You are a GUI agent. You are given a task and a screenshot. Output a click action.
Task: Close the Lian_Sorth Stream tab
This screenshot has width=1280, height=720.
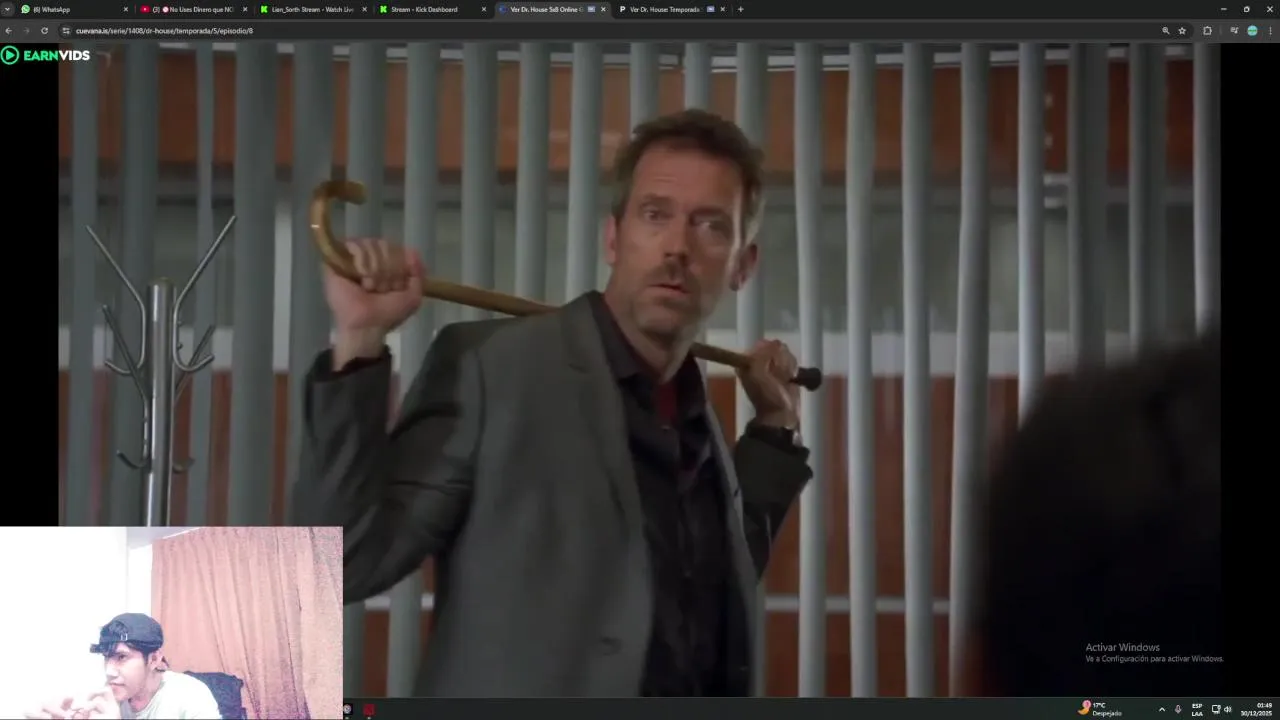coord(364,9)
